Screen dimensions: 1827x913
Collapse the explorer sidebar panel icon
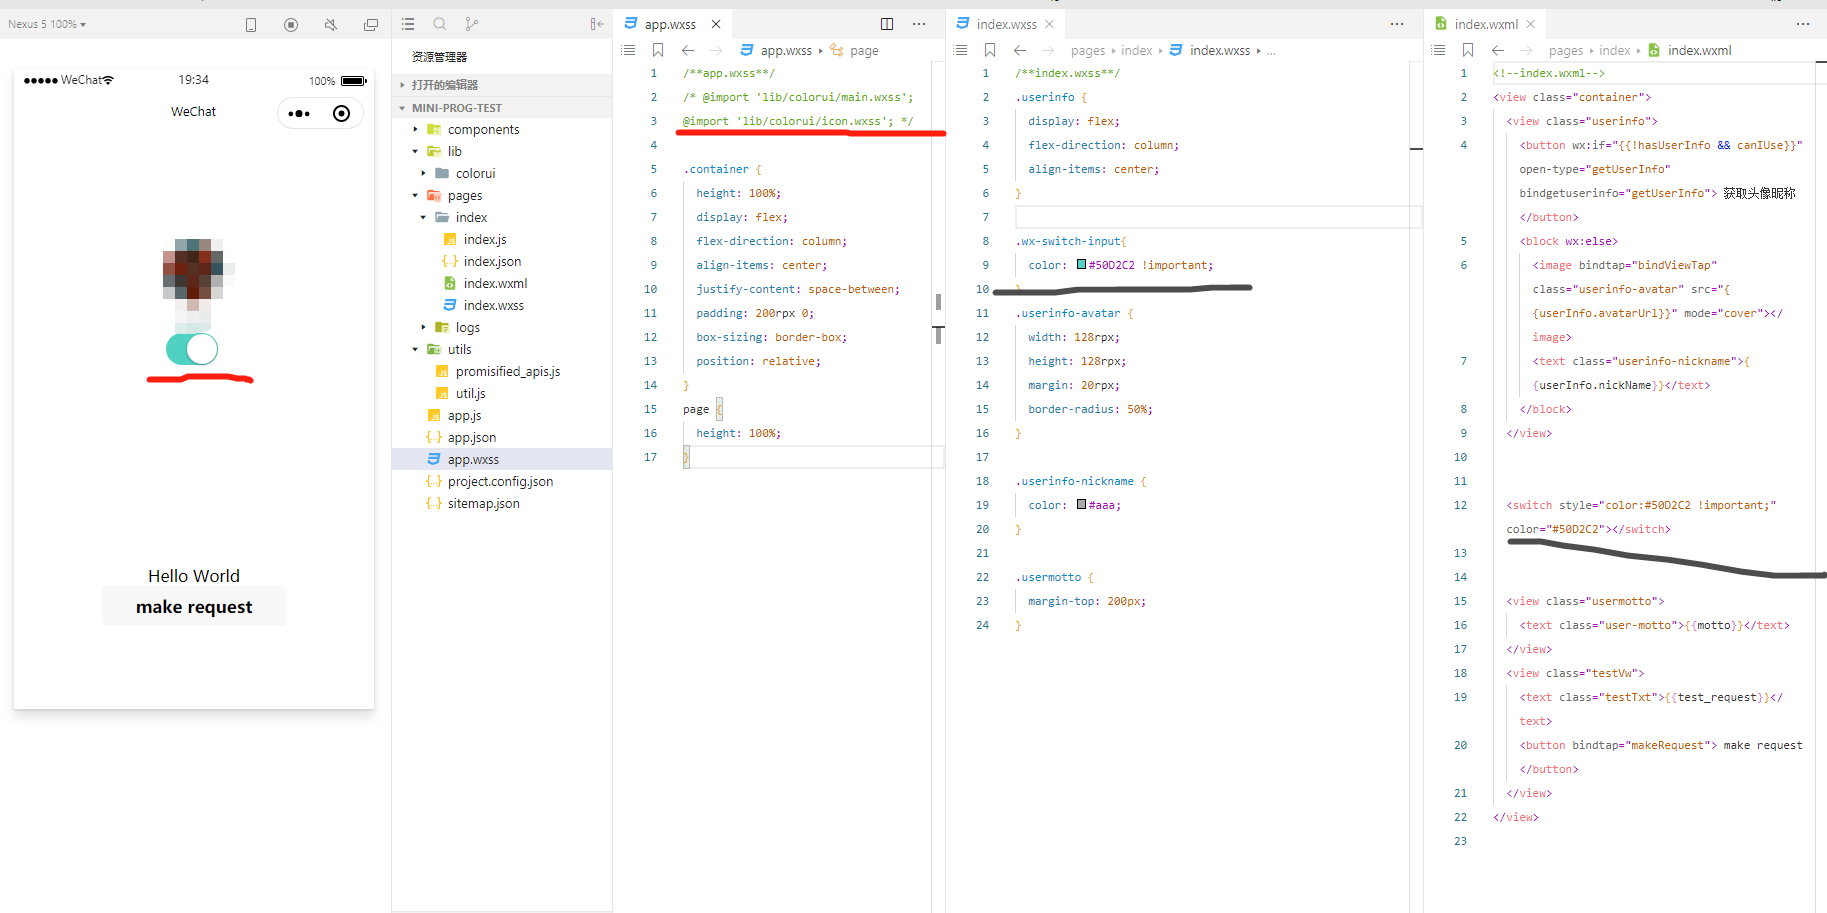(x=597, y=24)
